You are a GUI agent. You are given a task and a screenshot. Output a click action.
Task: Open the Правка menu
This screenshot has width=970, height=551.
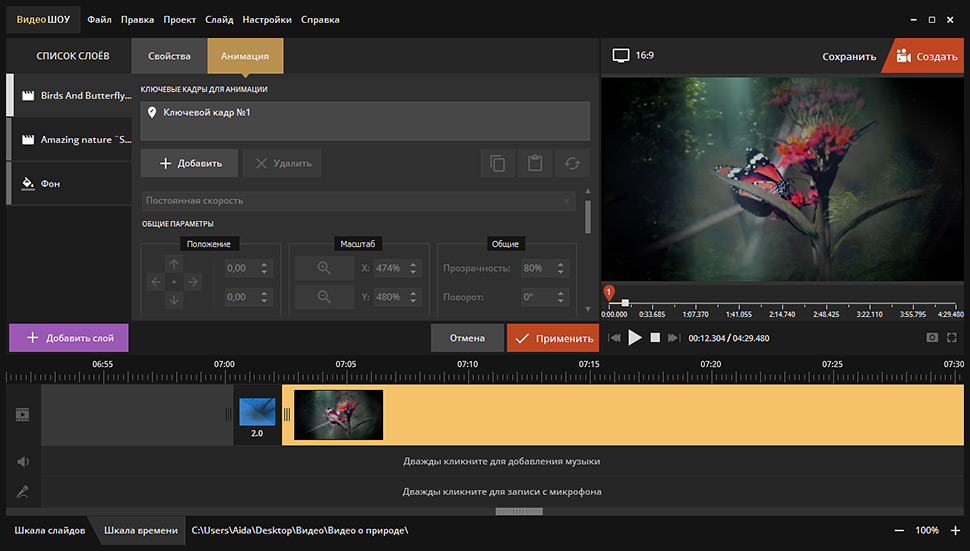coord(137,20)
